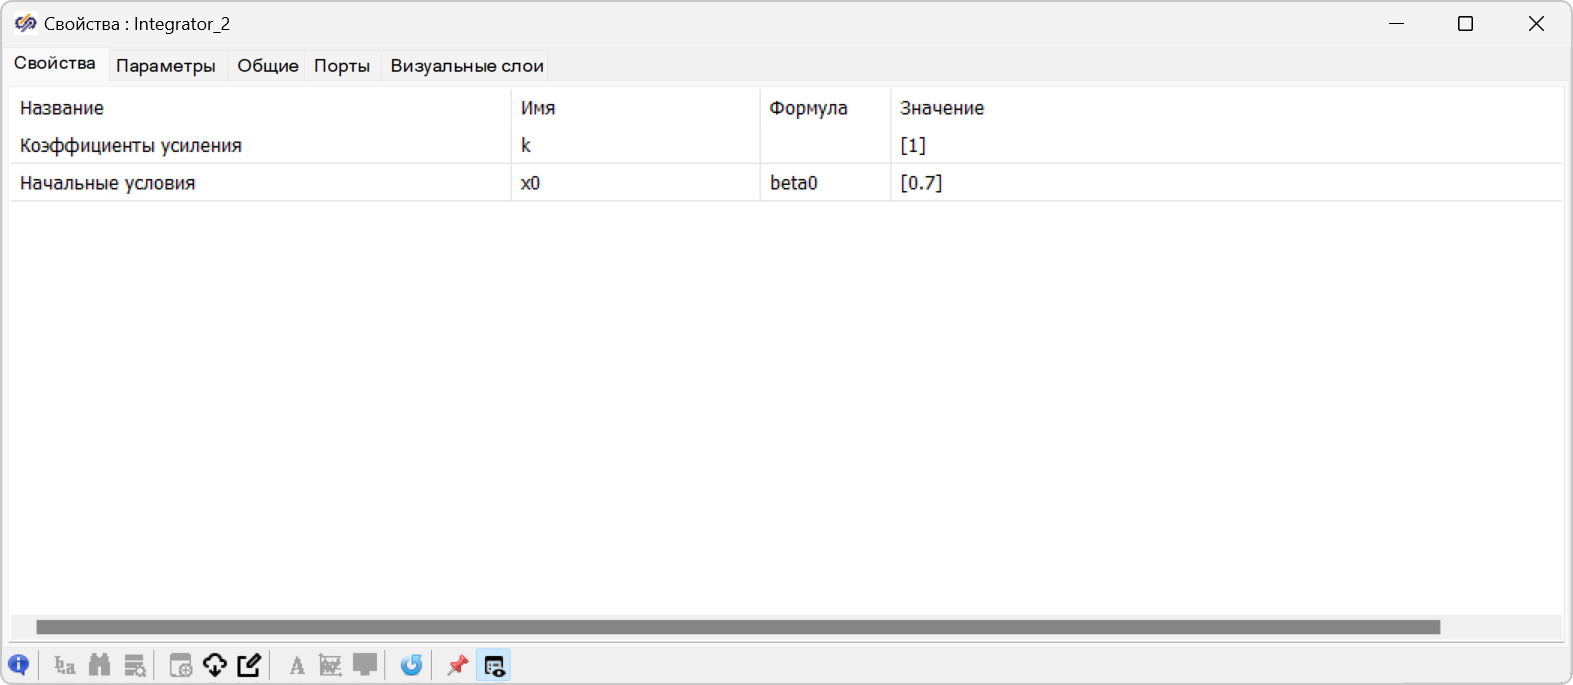Open the Визуальные слои tab
The image size is (1573, 685).
[x=467, y=66]
